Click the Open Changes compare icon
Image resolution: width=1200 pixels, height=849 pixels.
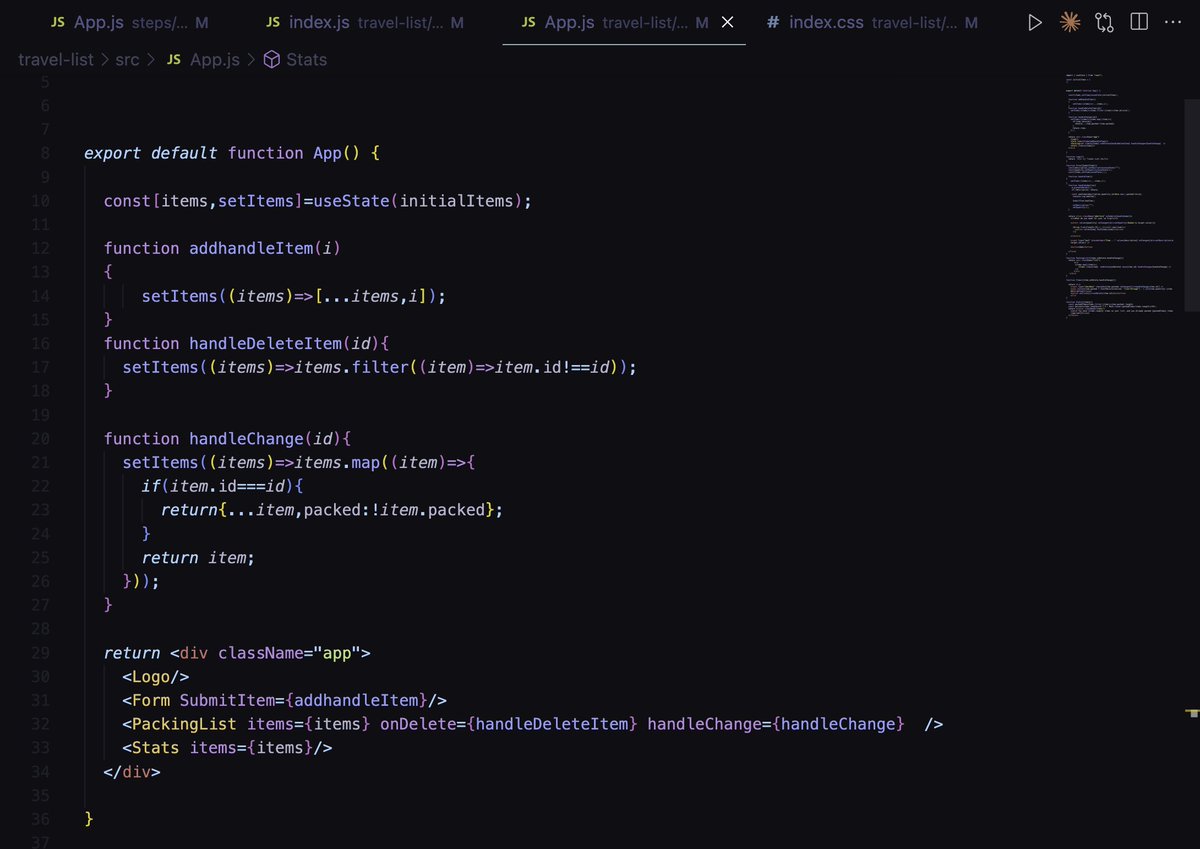1104,22
